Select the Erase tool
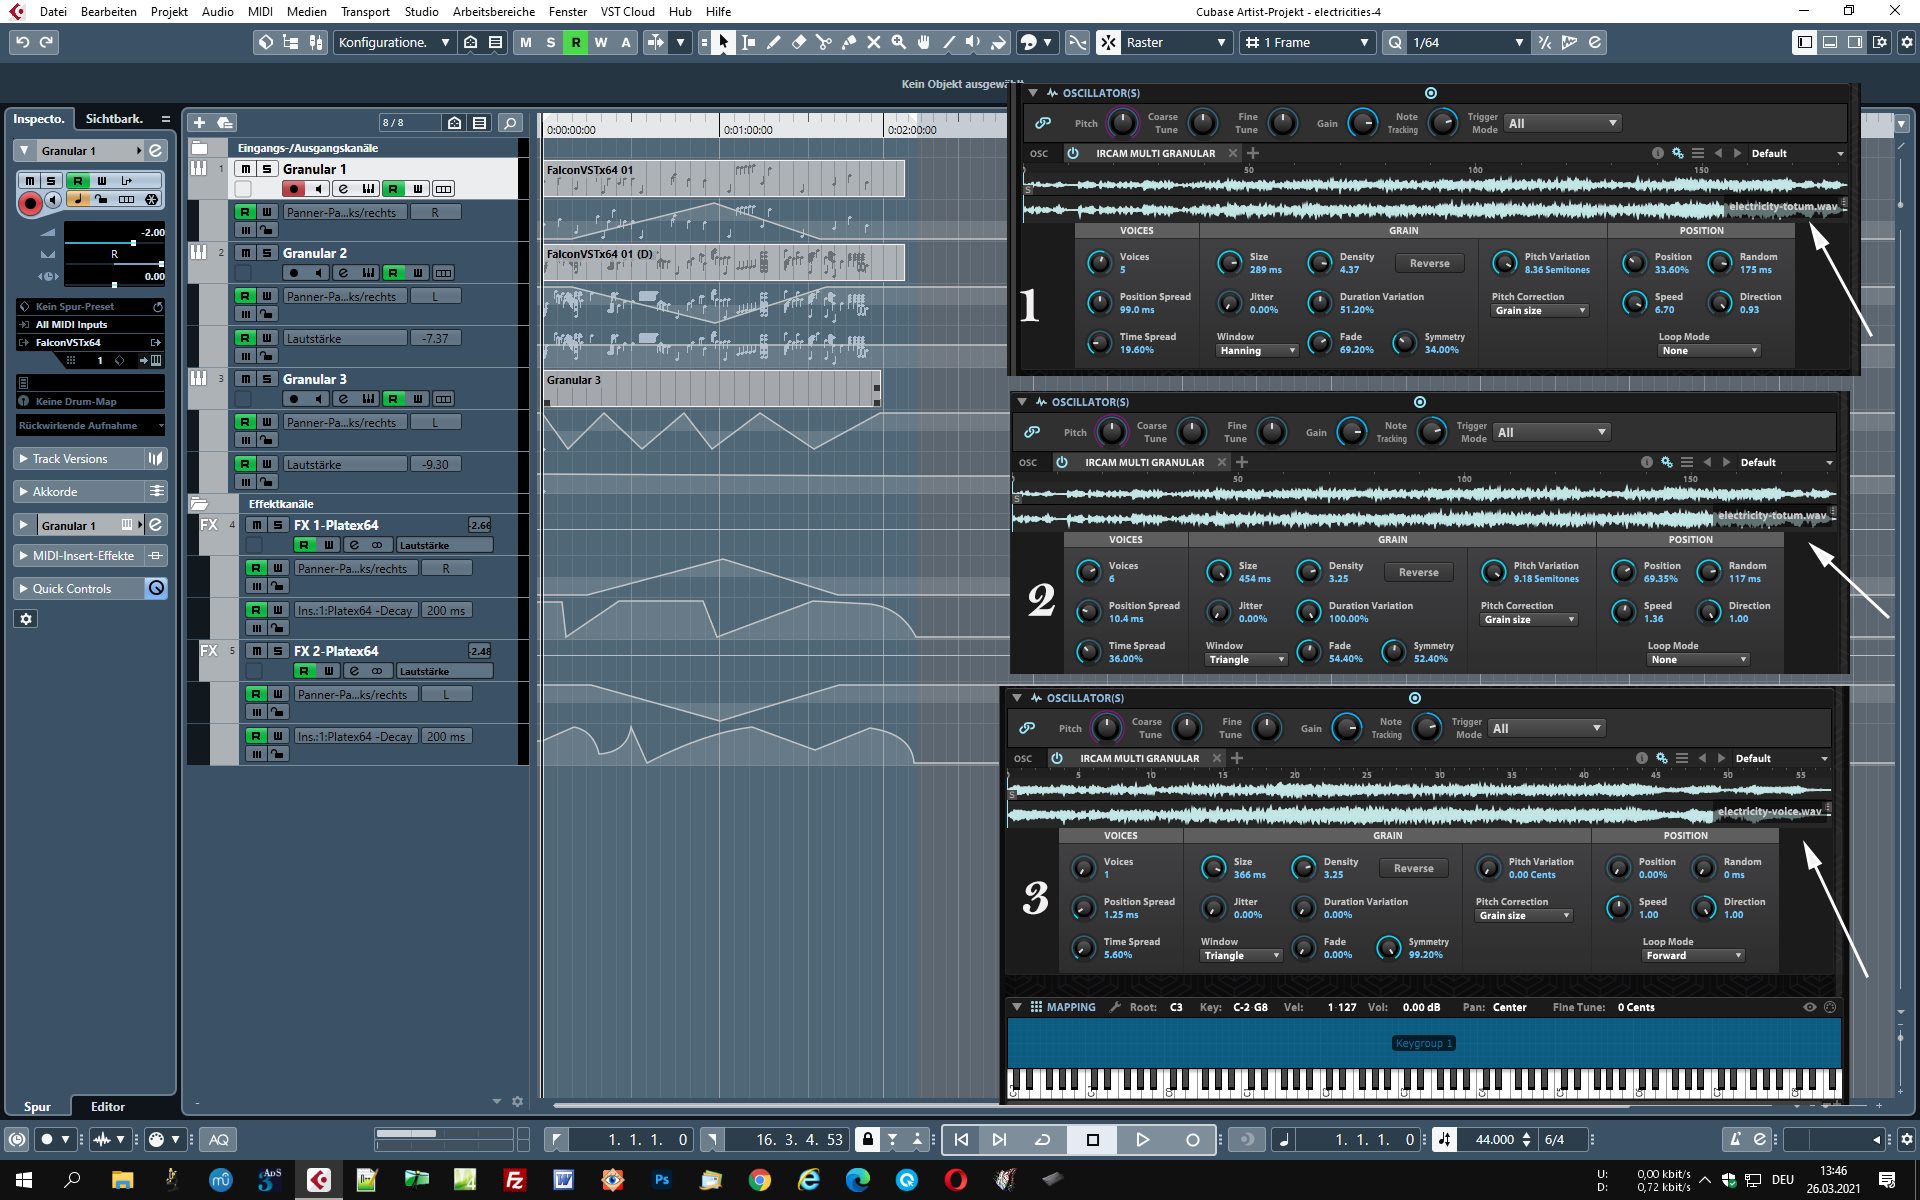The height and width of the screenshot is (1200, 1920). coord(798,42)
